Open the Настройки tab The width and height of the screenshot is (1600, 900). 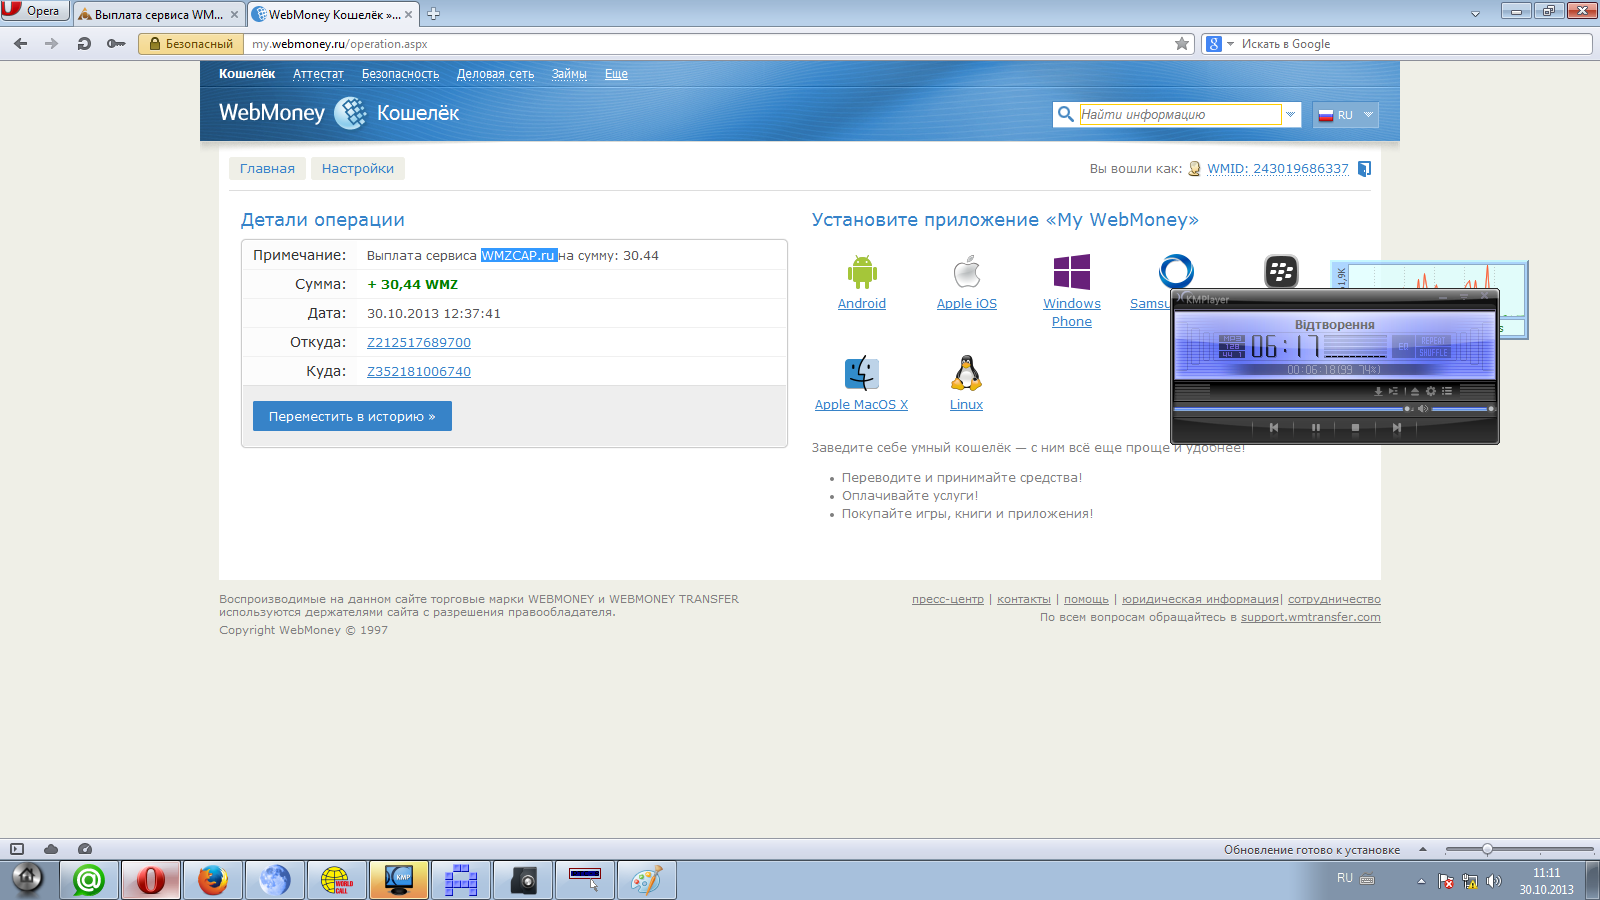coord(357,169)
